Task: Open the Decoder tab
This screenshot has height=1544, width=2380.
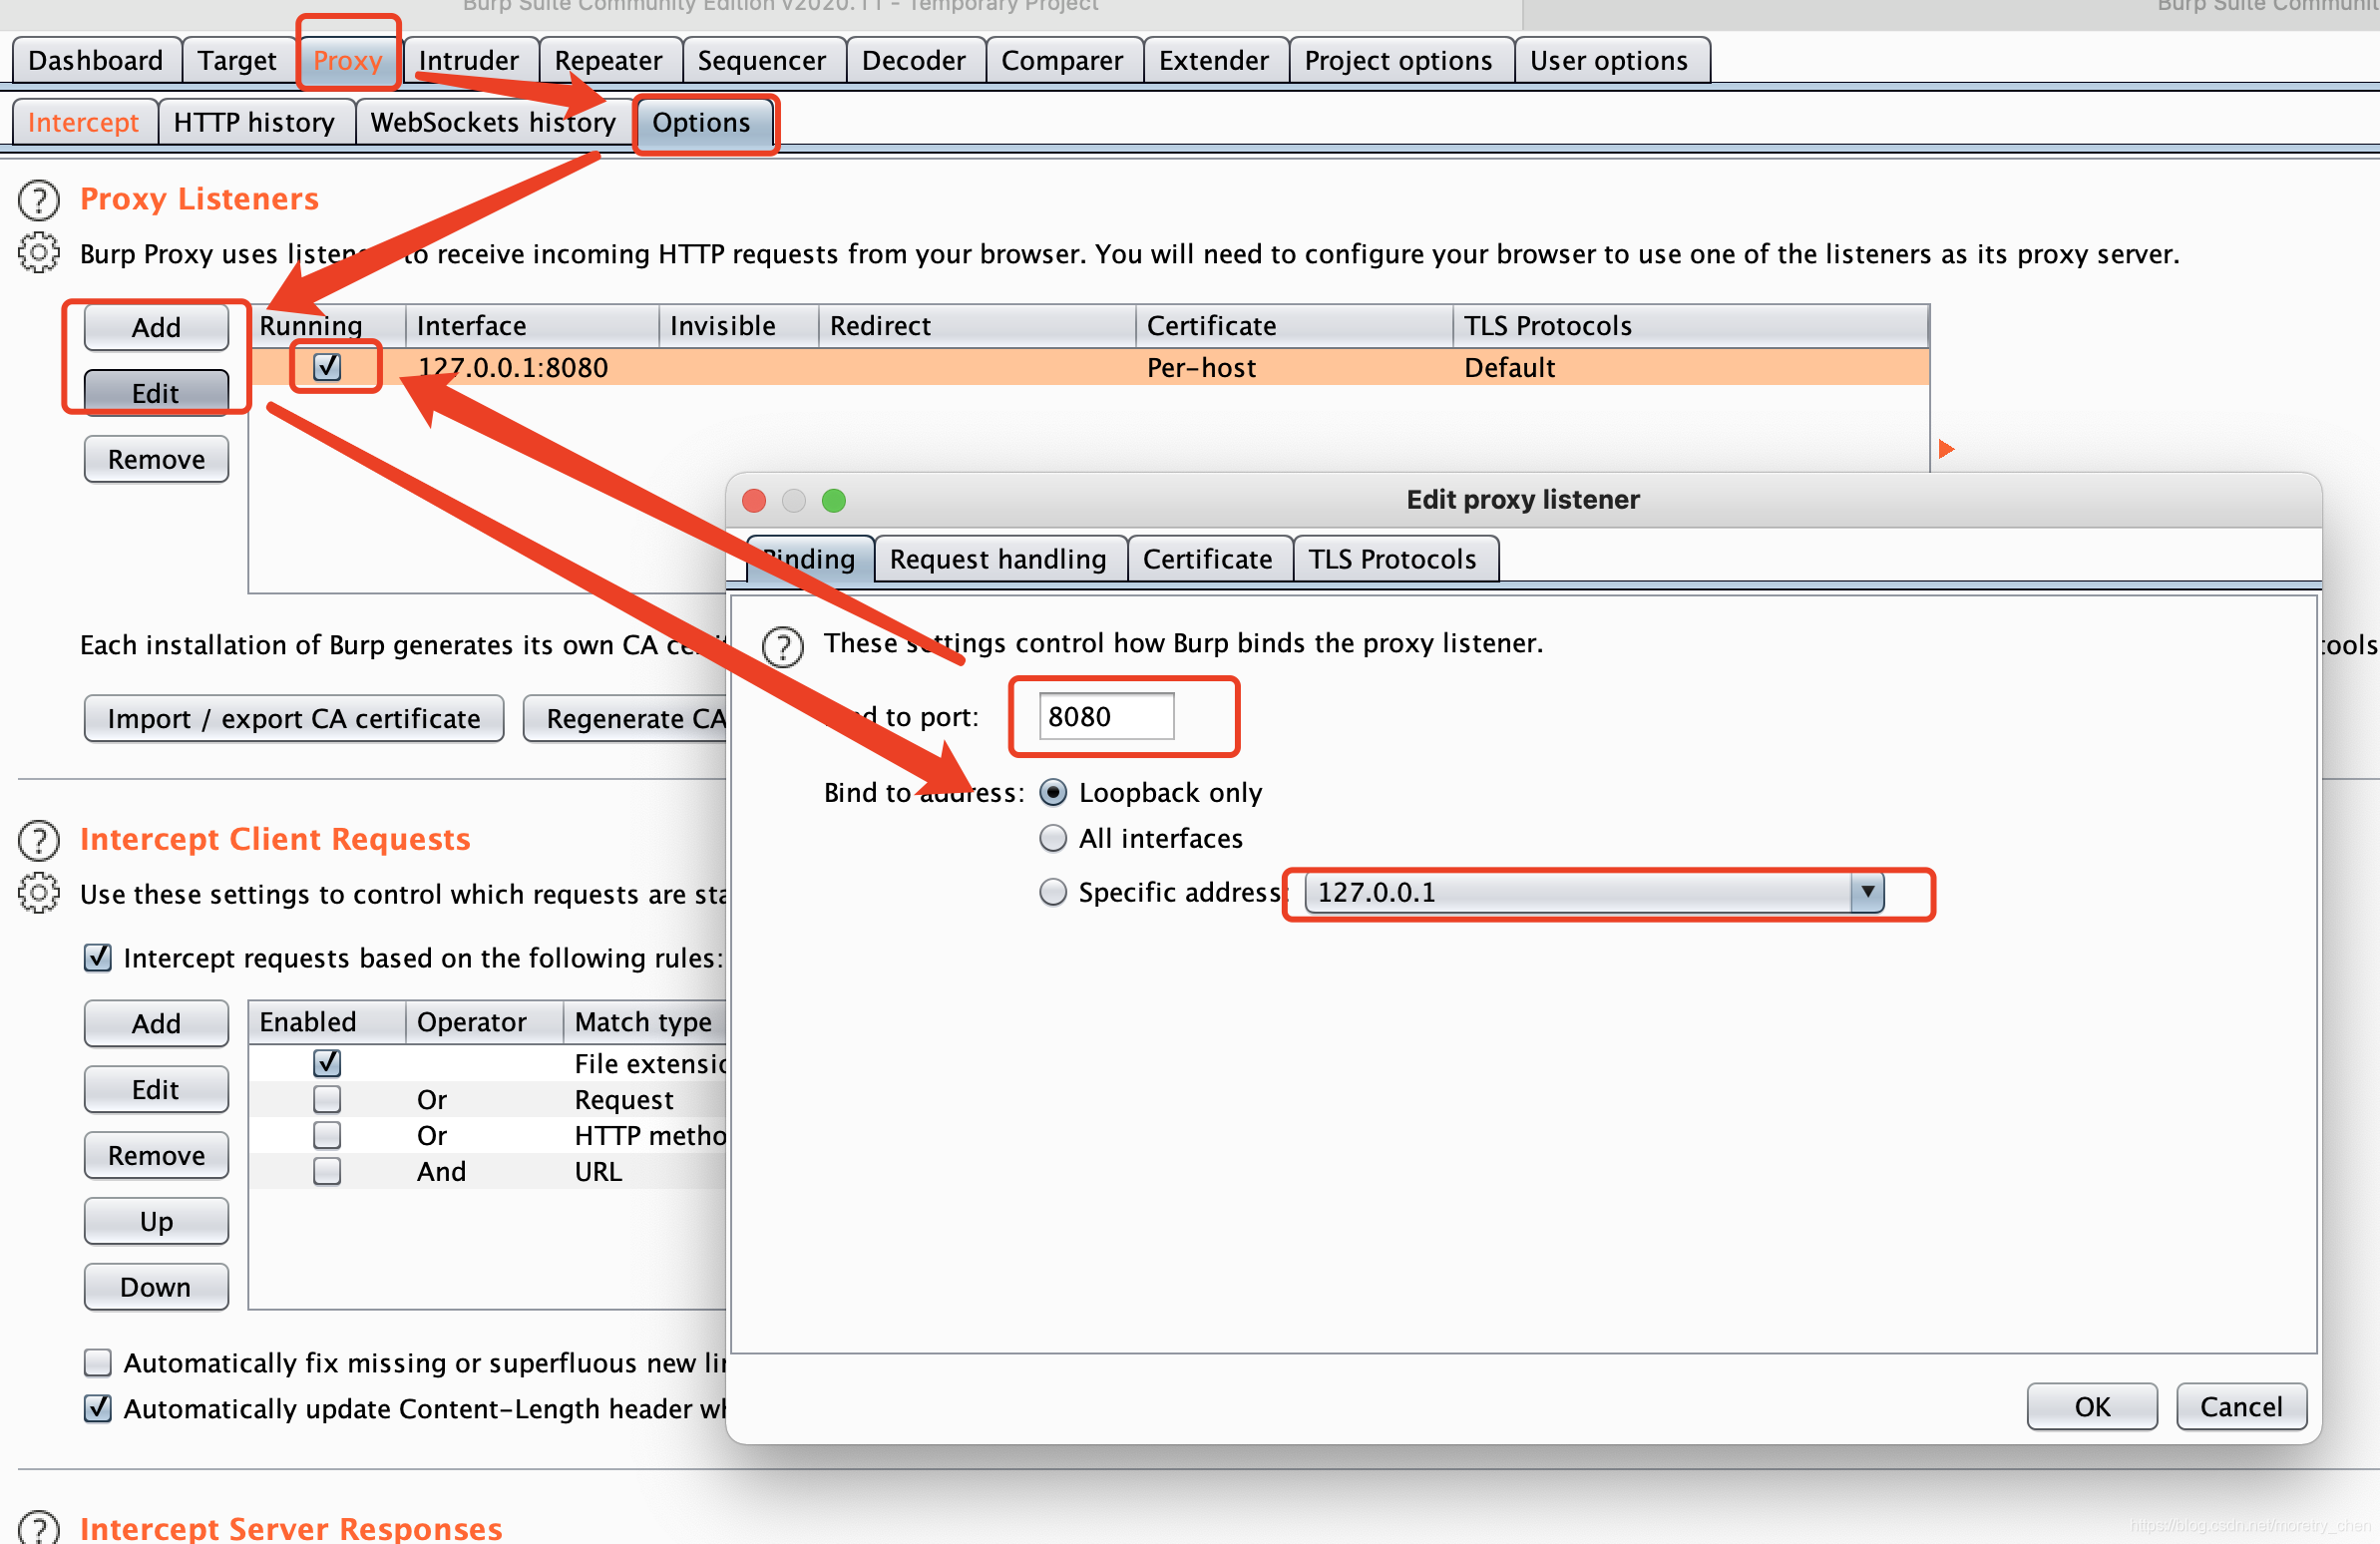Action: [x=914, y=60]
